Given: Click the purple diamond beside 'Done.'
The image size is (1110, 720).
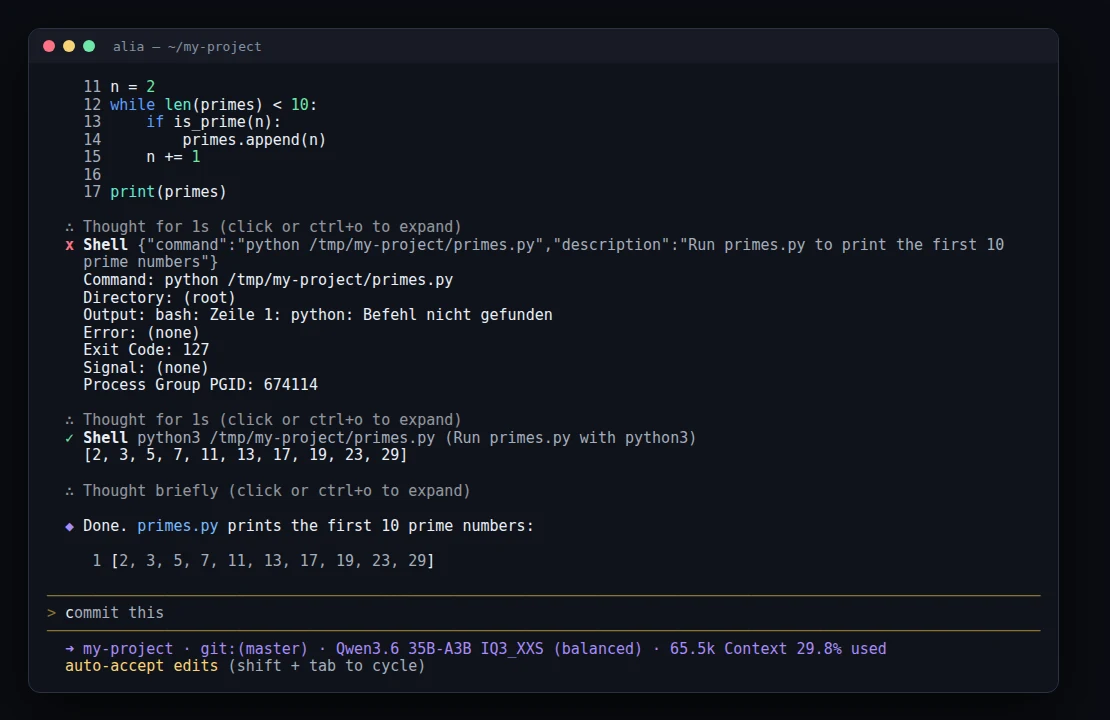Looking at the screenshot, I should (69, 526).
